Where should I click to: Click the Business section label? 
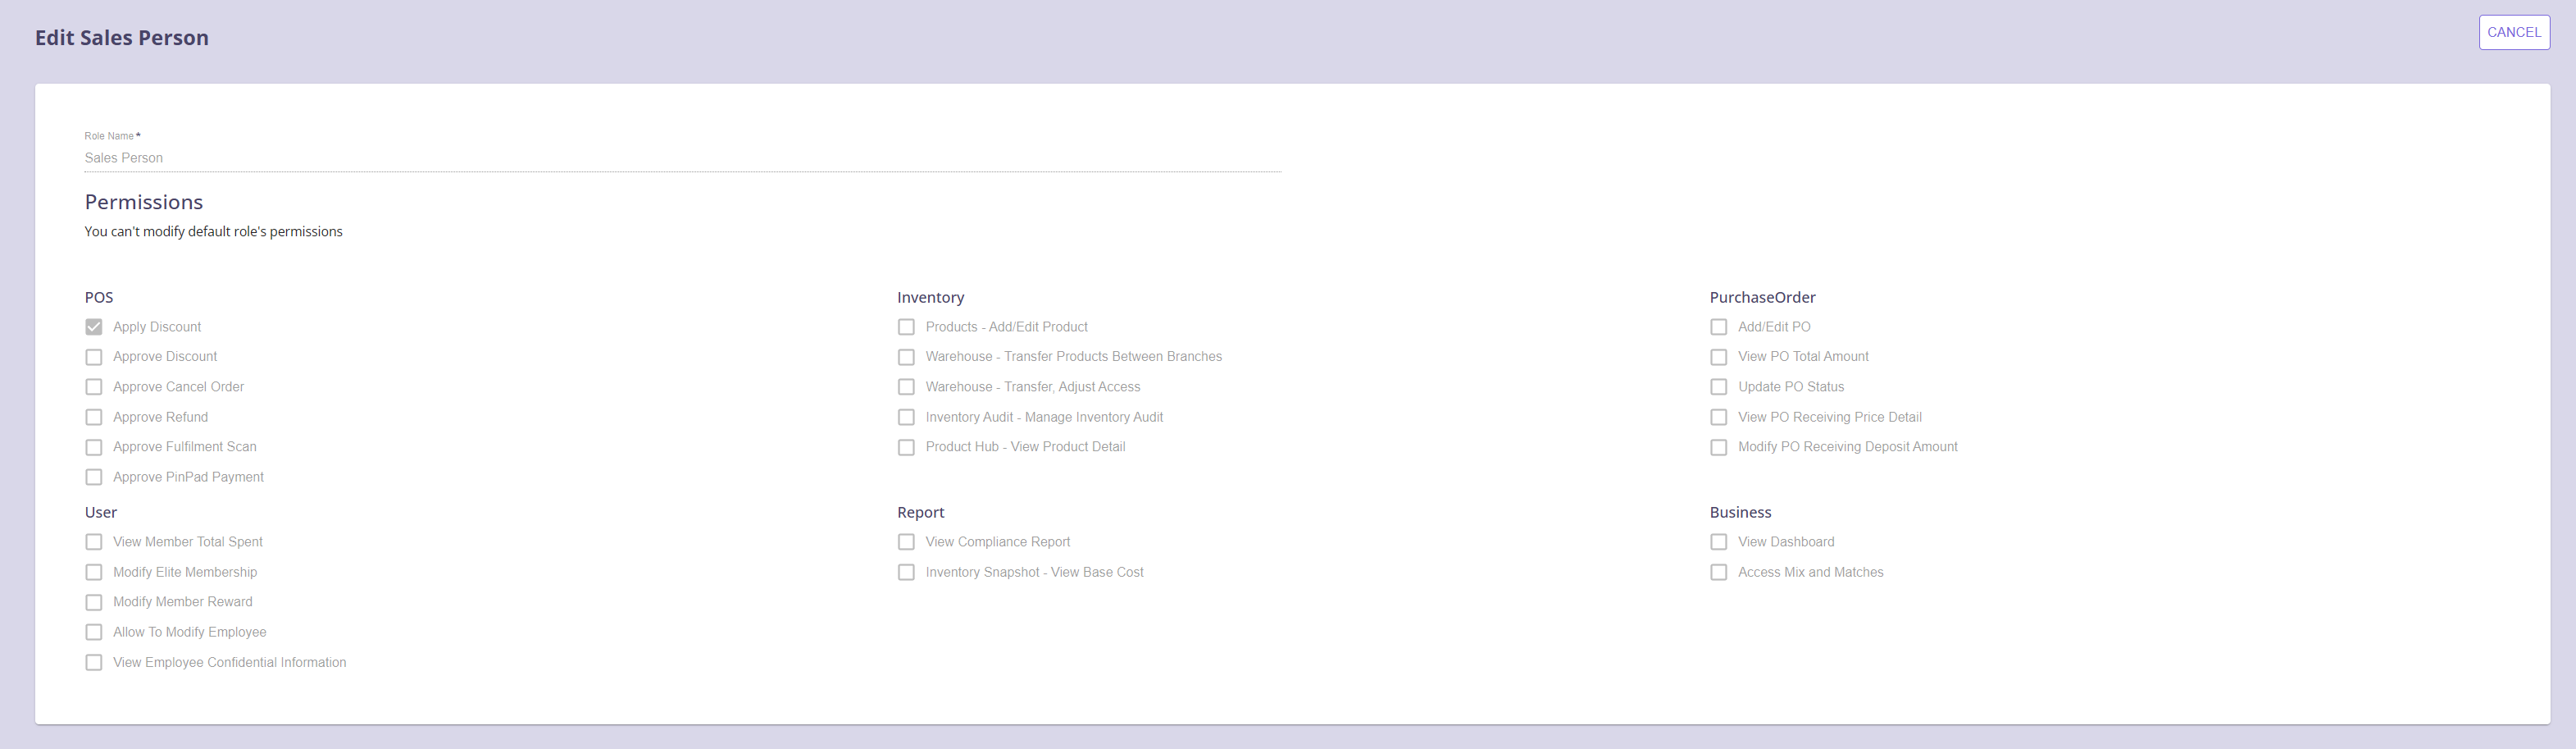point(1740,512)
